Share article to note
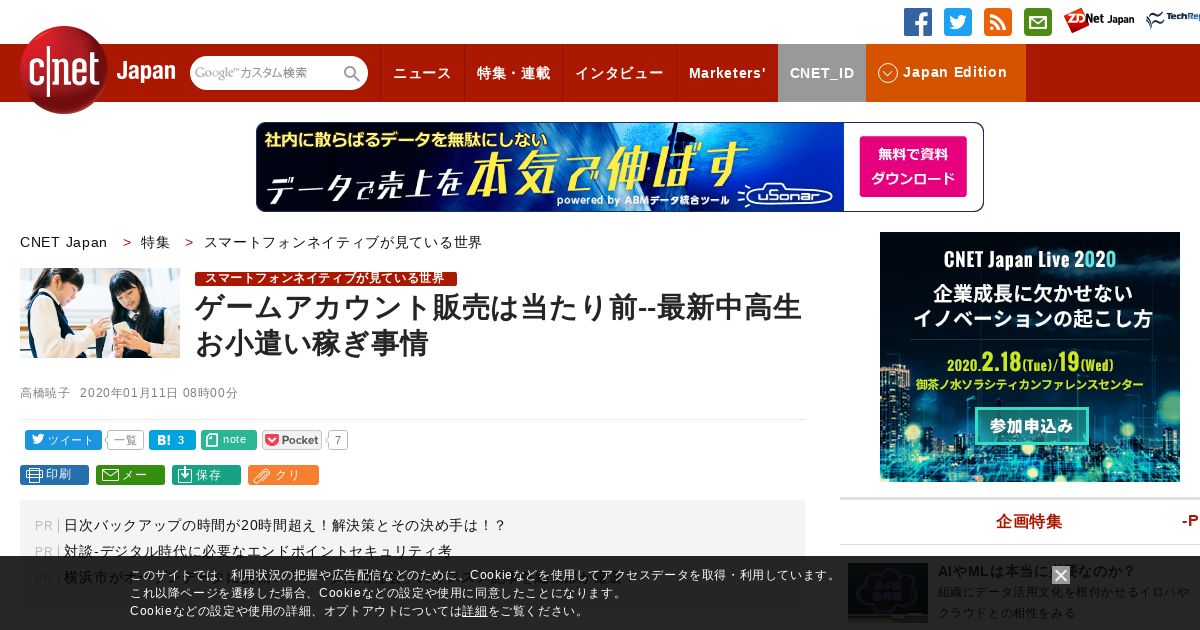 (229, 440)
